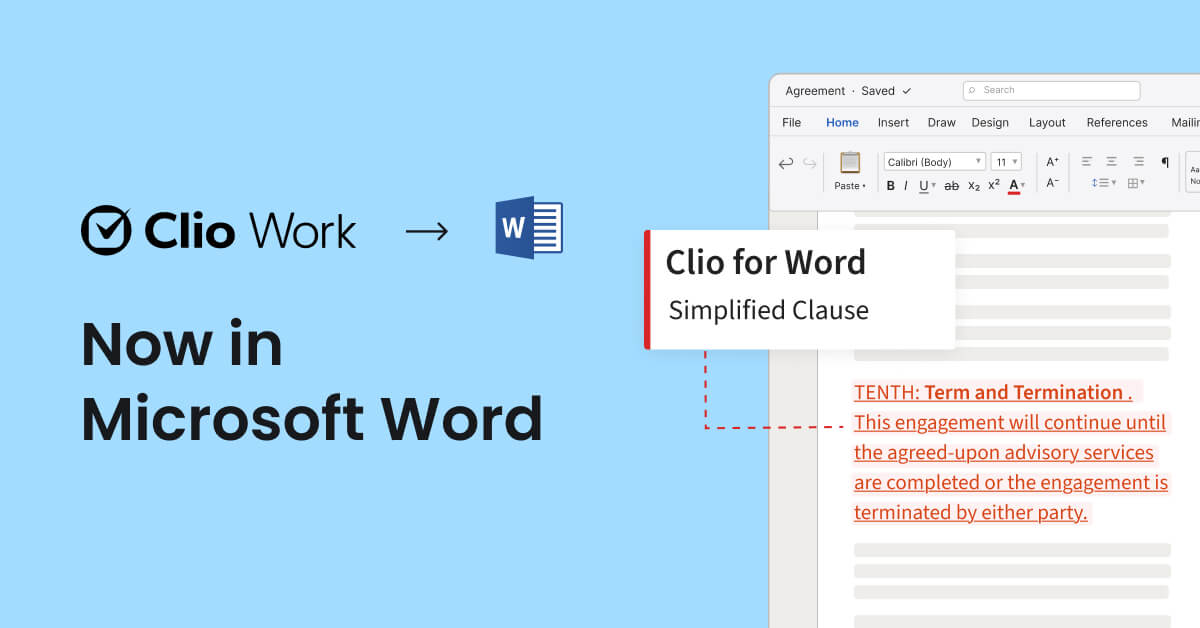
Task: Switch to the Insert tab
Action: (893, 122)
